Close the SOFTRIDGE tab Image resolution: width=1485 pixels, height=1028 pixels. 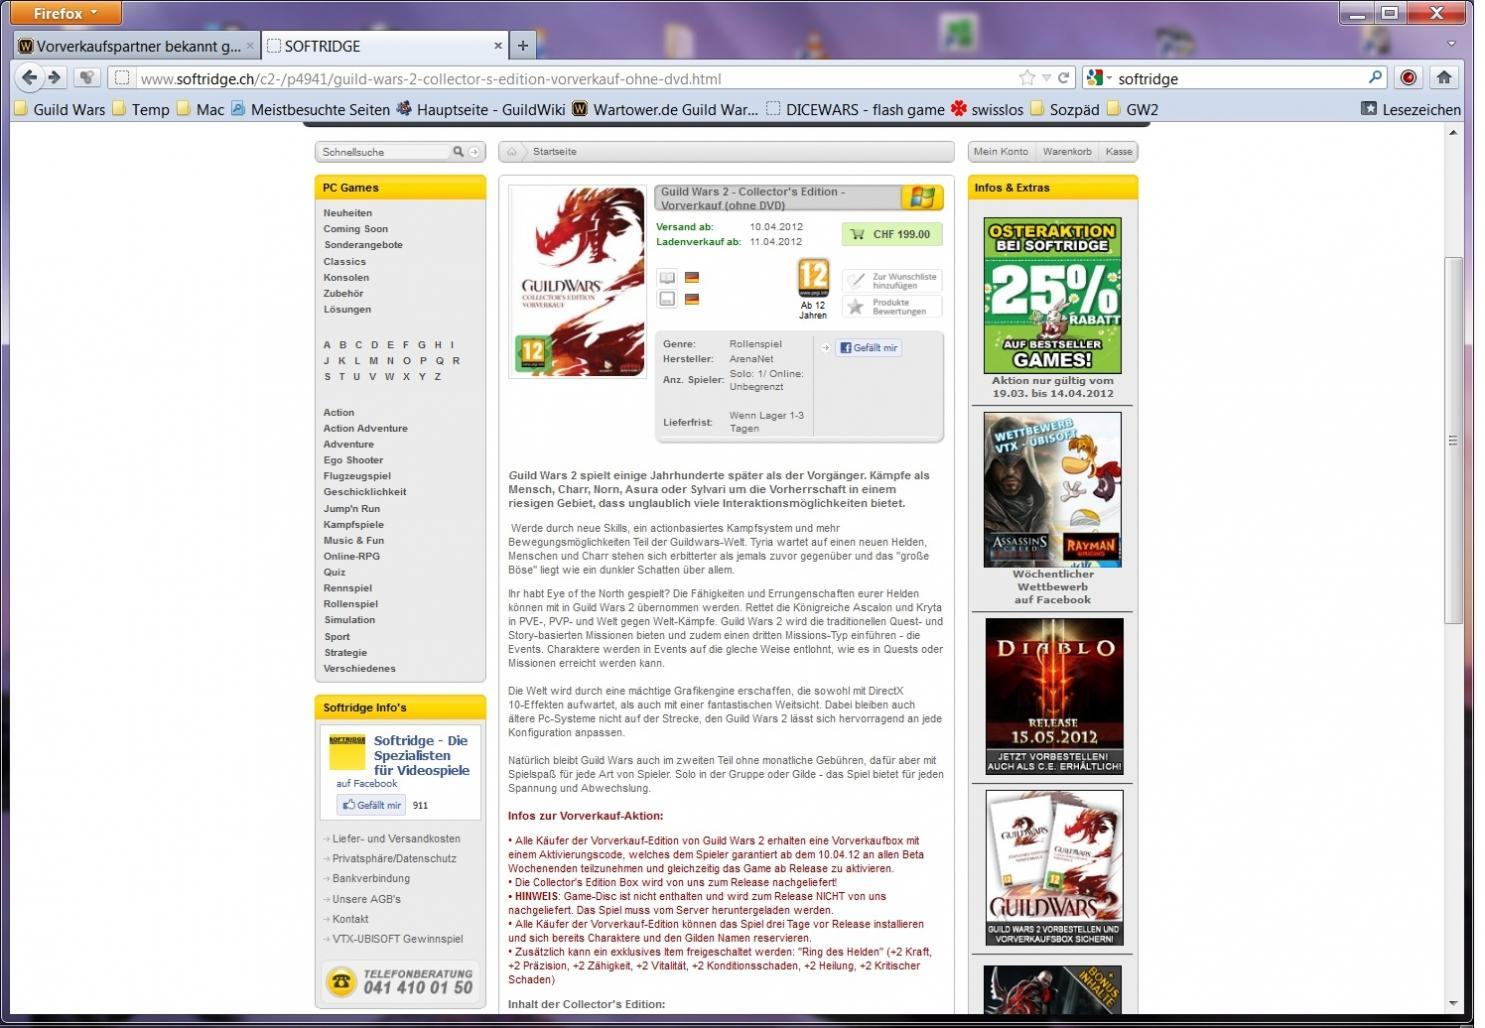click(498, 46)
